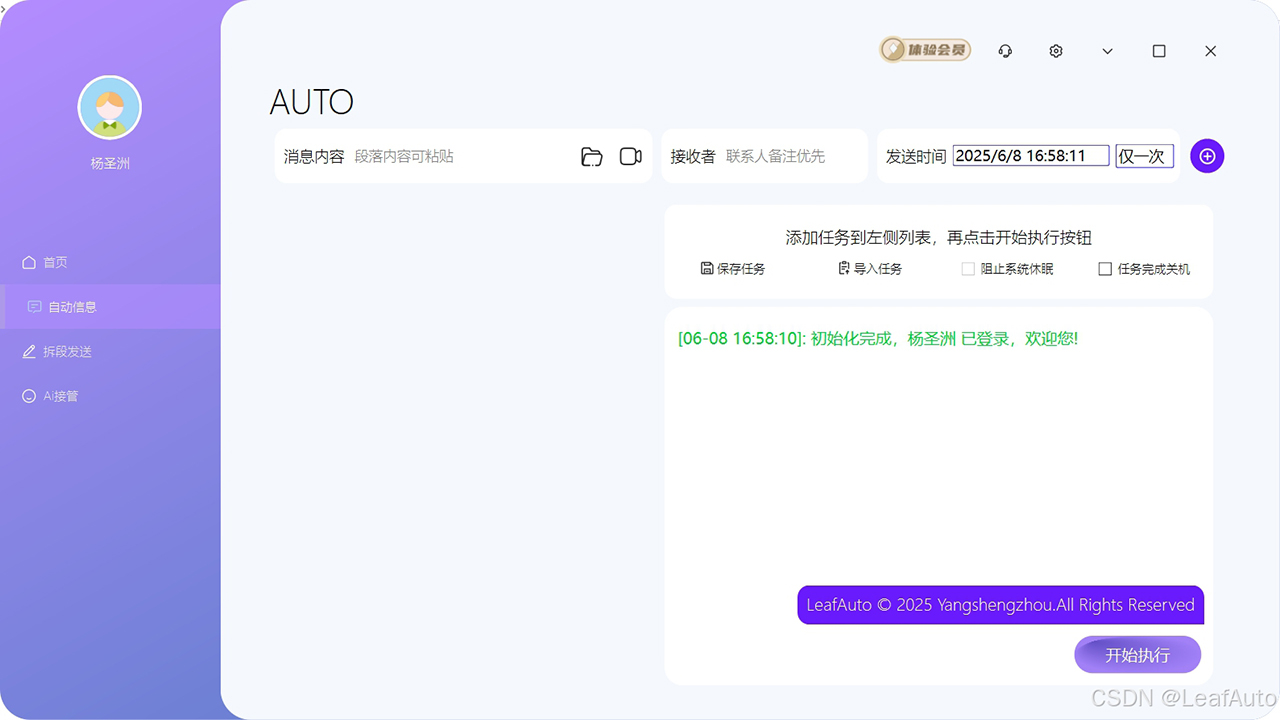Click inside the 接收者 recipient field
Image resolution: width=1280 pixels, height=720 pixels.
tap(790, 156)
